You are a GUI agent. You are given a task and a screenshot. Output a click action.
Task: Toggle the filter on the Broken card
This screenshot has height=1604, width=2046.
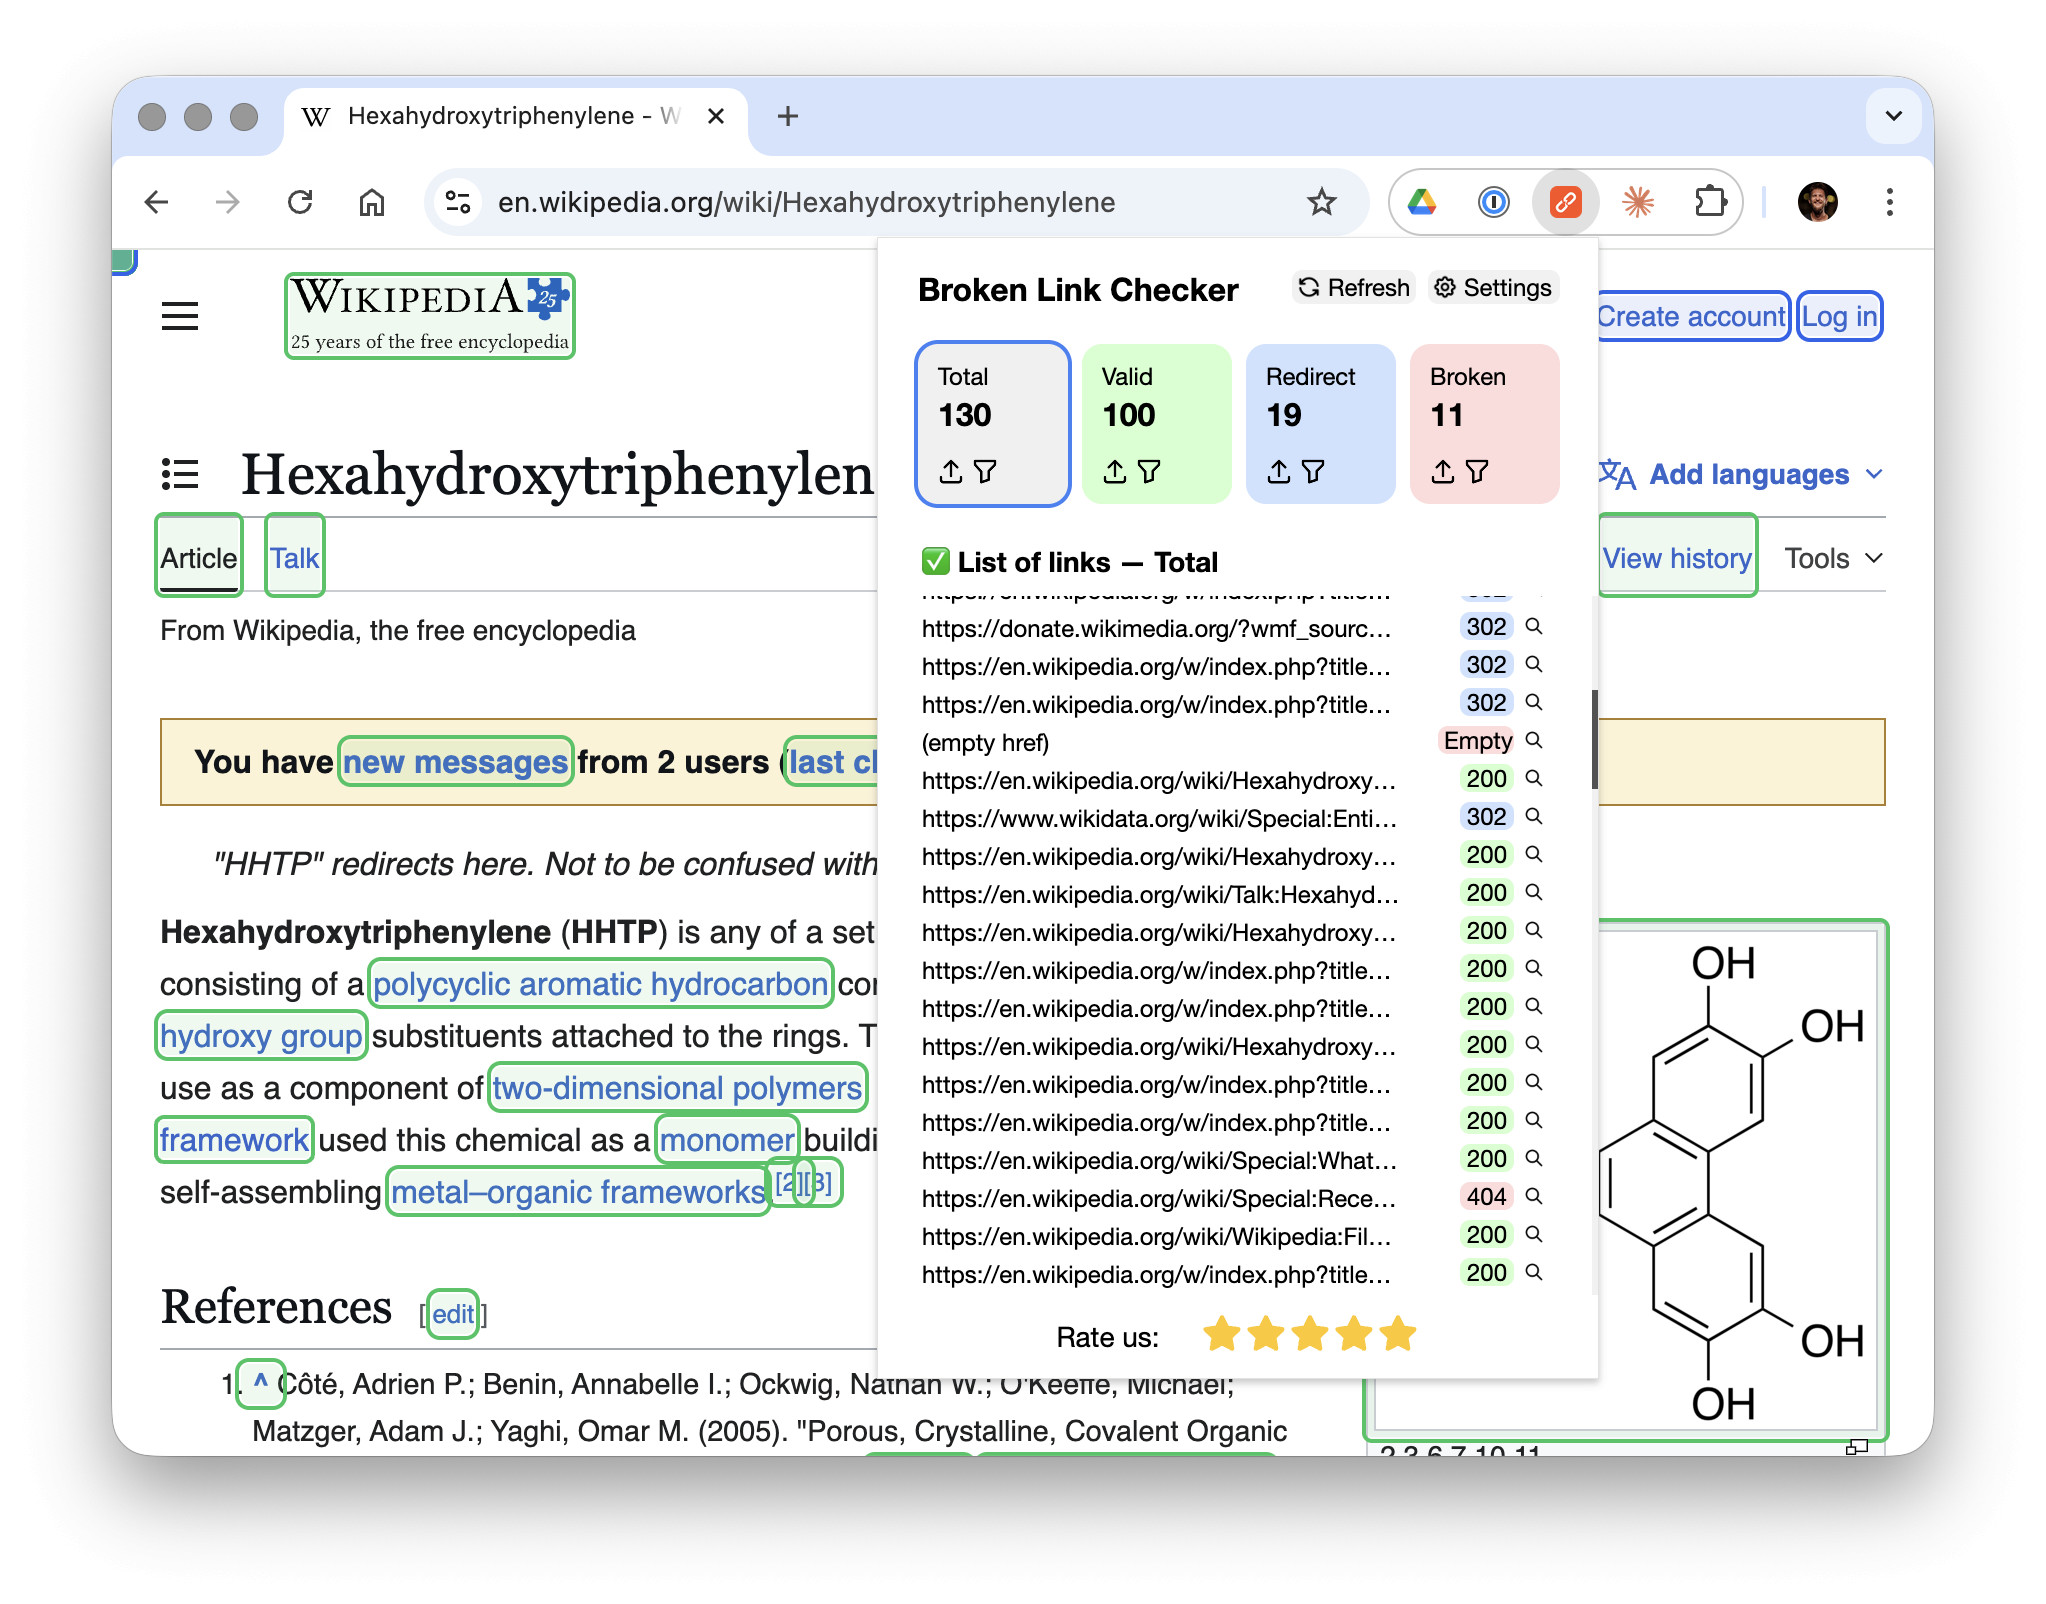(1477, 471)
